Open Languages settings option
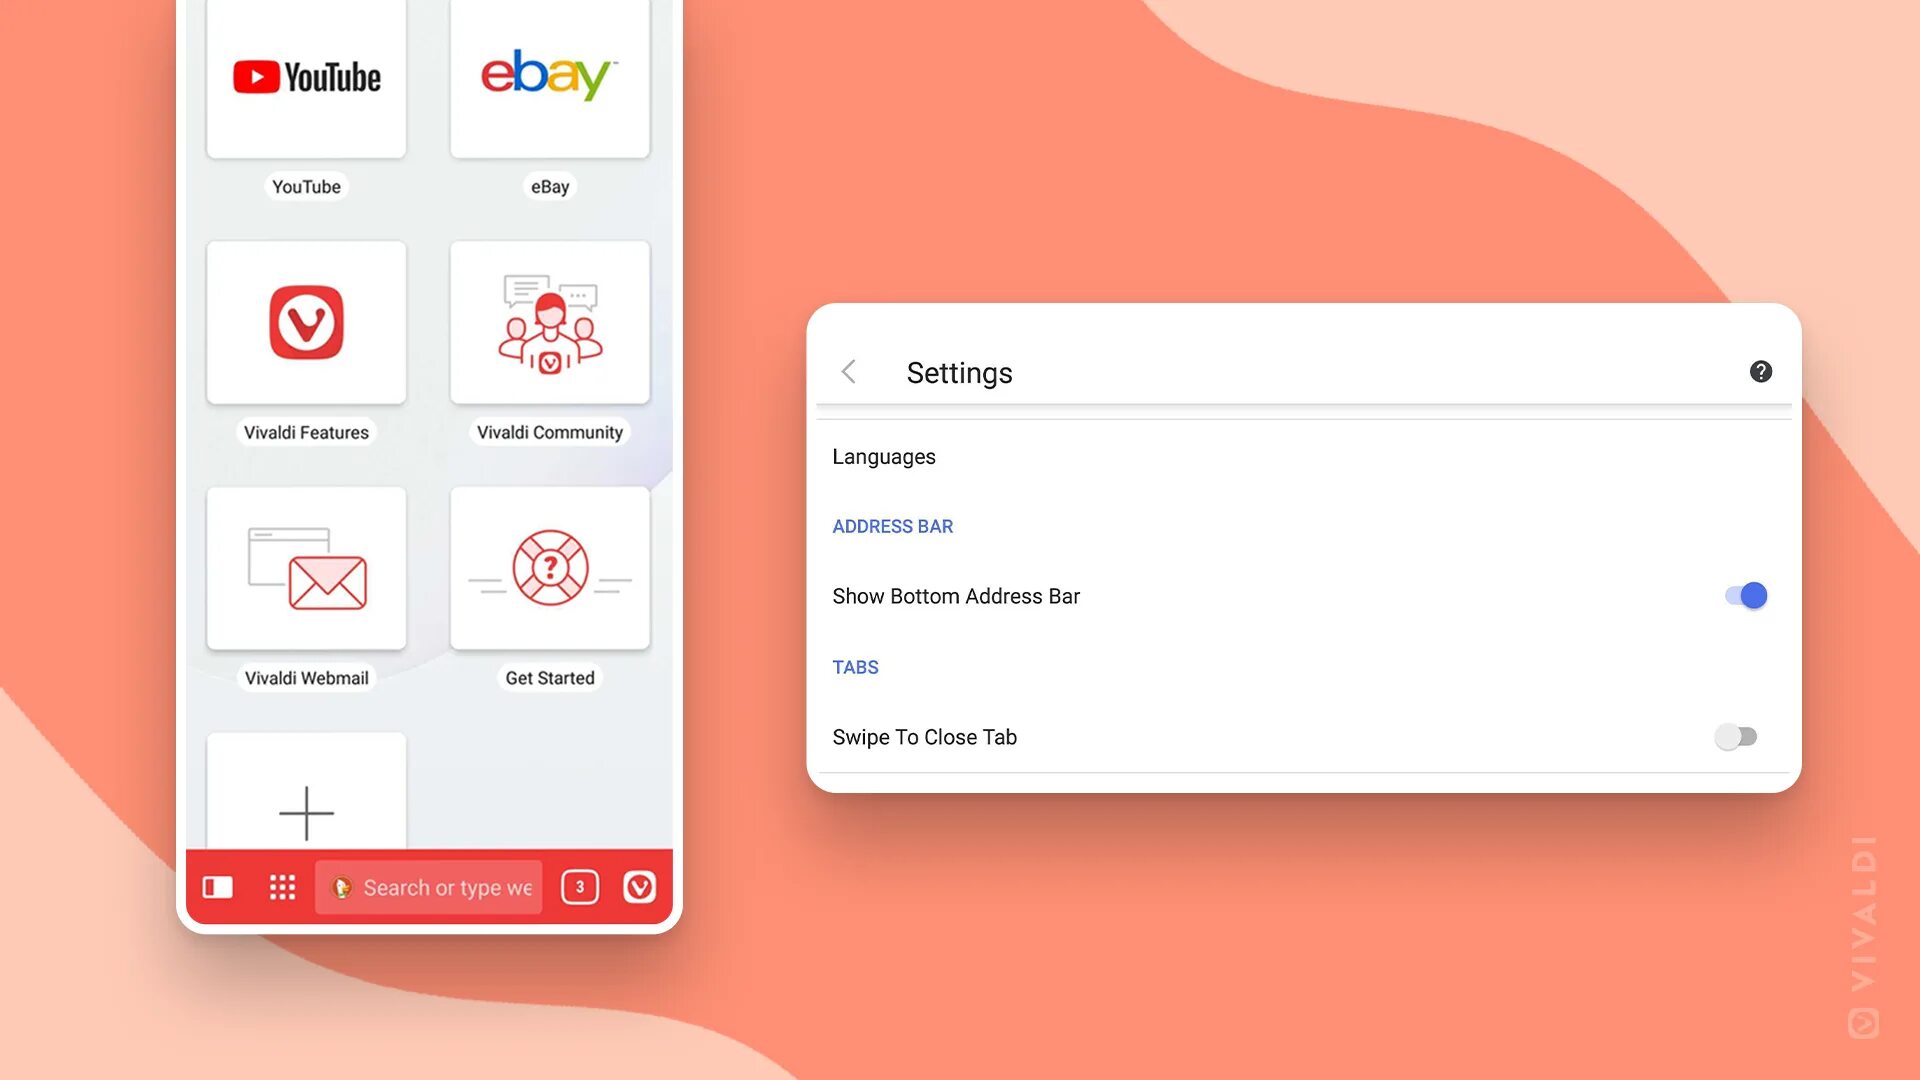This screenshot has width=1920, height=1080. pos(884,456)
